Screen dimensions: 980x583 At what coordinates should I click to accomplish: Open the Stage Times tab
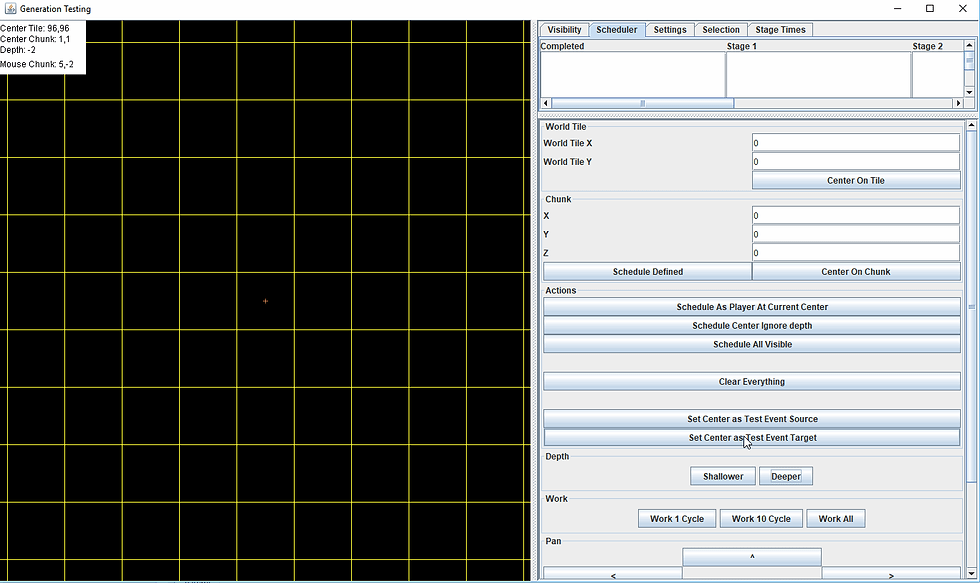[780, 29]
